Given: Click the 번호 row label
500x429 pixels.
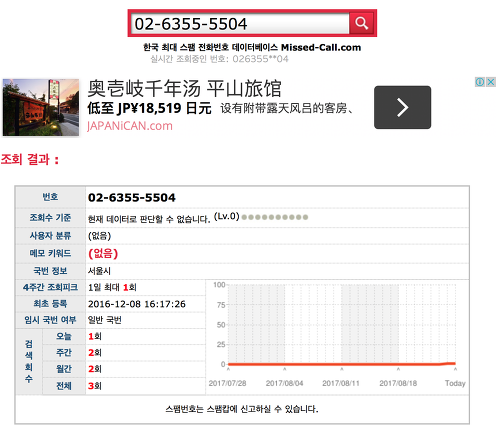Looking at the screenshot, I should click(50, 197).
